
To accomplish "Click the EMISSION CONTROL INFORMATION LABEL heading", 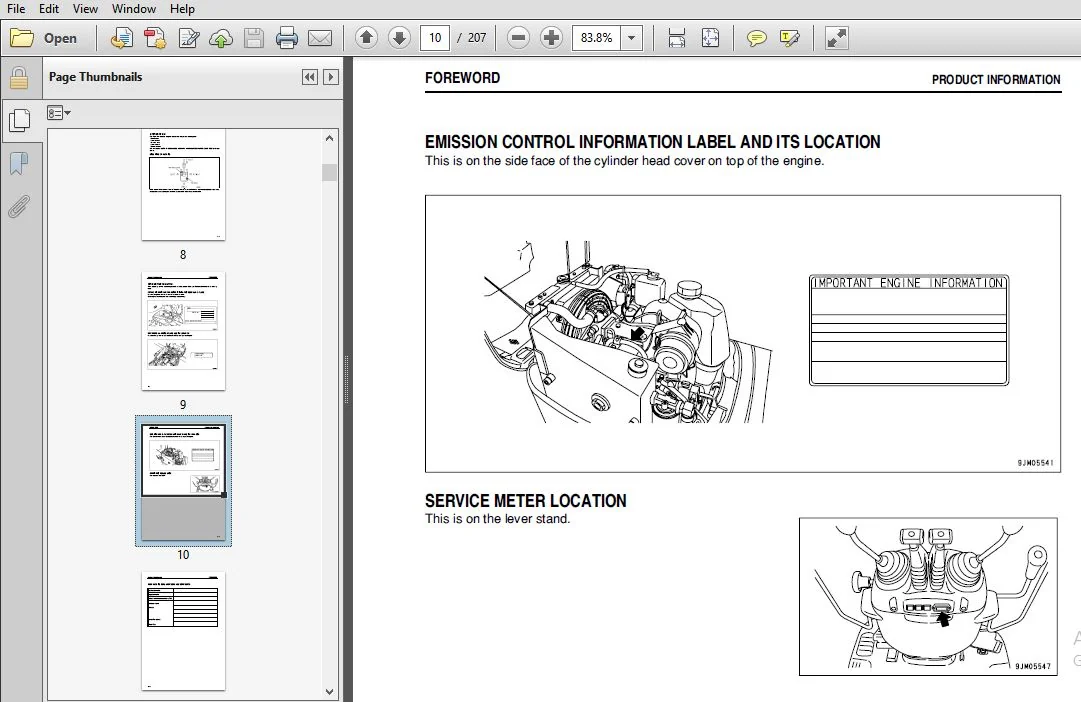I will (652, 142).
